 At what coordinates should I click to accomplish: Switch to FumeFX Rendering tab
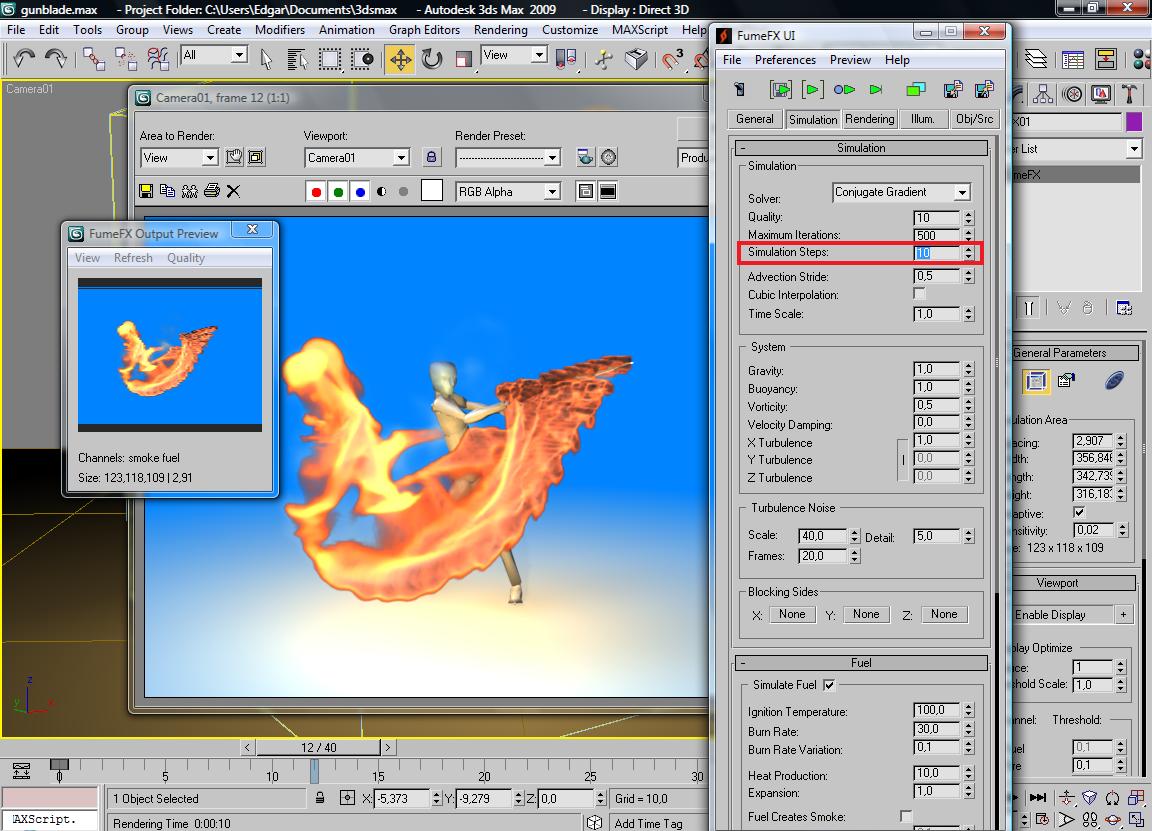[870, 119]
